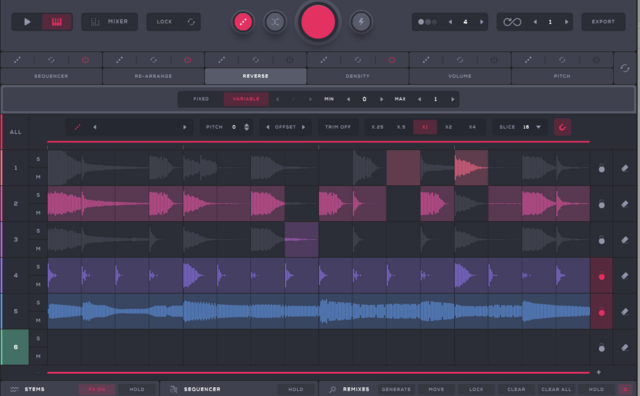Switch to the Re-Arrange tab
The height and width of the screenshot is (396, 640).
coord(153,76)
